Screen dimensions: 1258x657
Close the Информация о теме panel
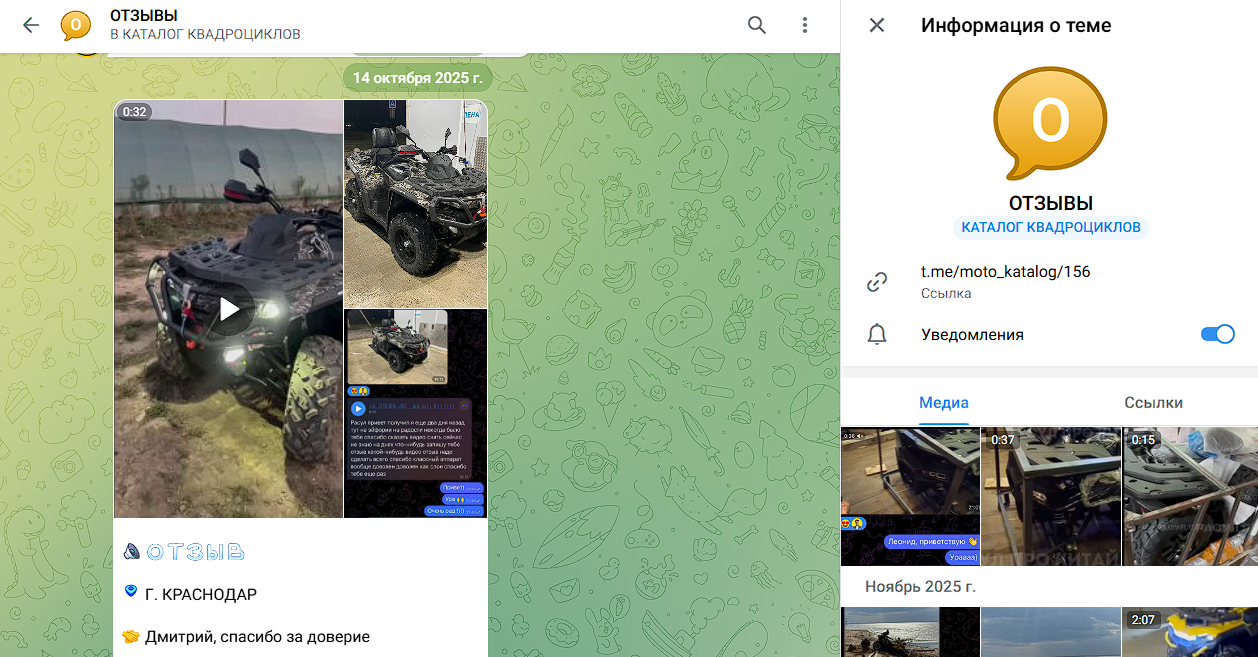click(877, 25)
